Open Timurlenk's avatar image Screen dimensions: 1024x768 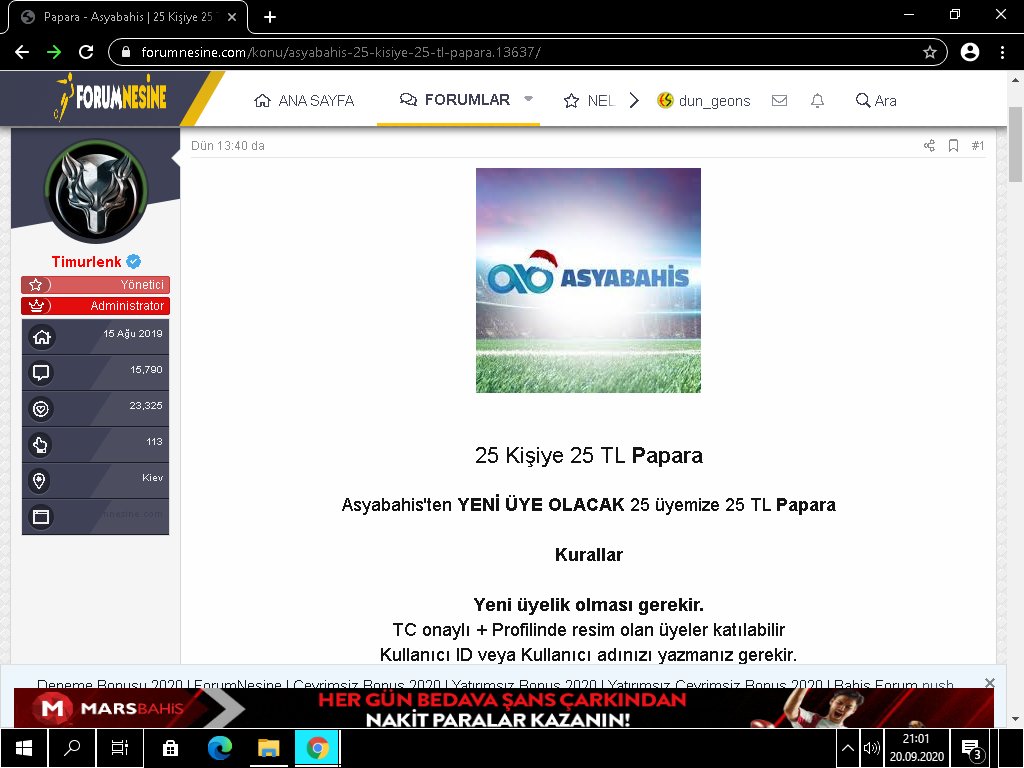click(x=96, y=191)
